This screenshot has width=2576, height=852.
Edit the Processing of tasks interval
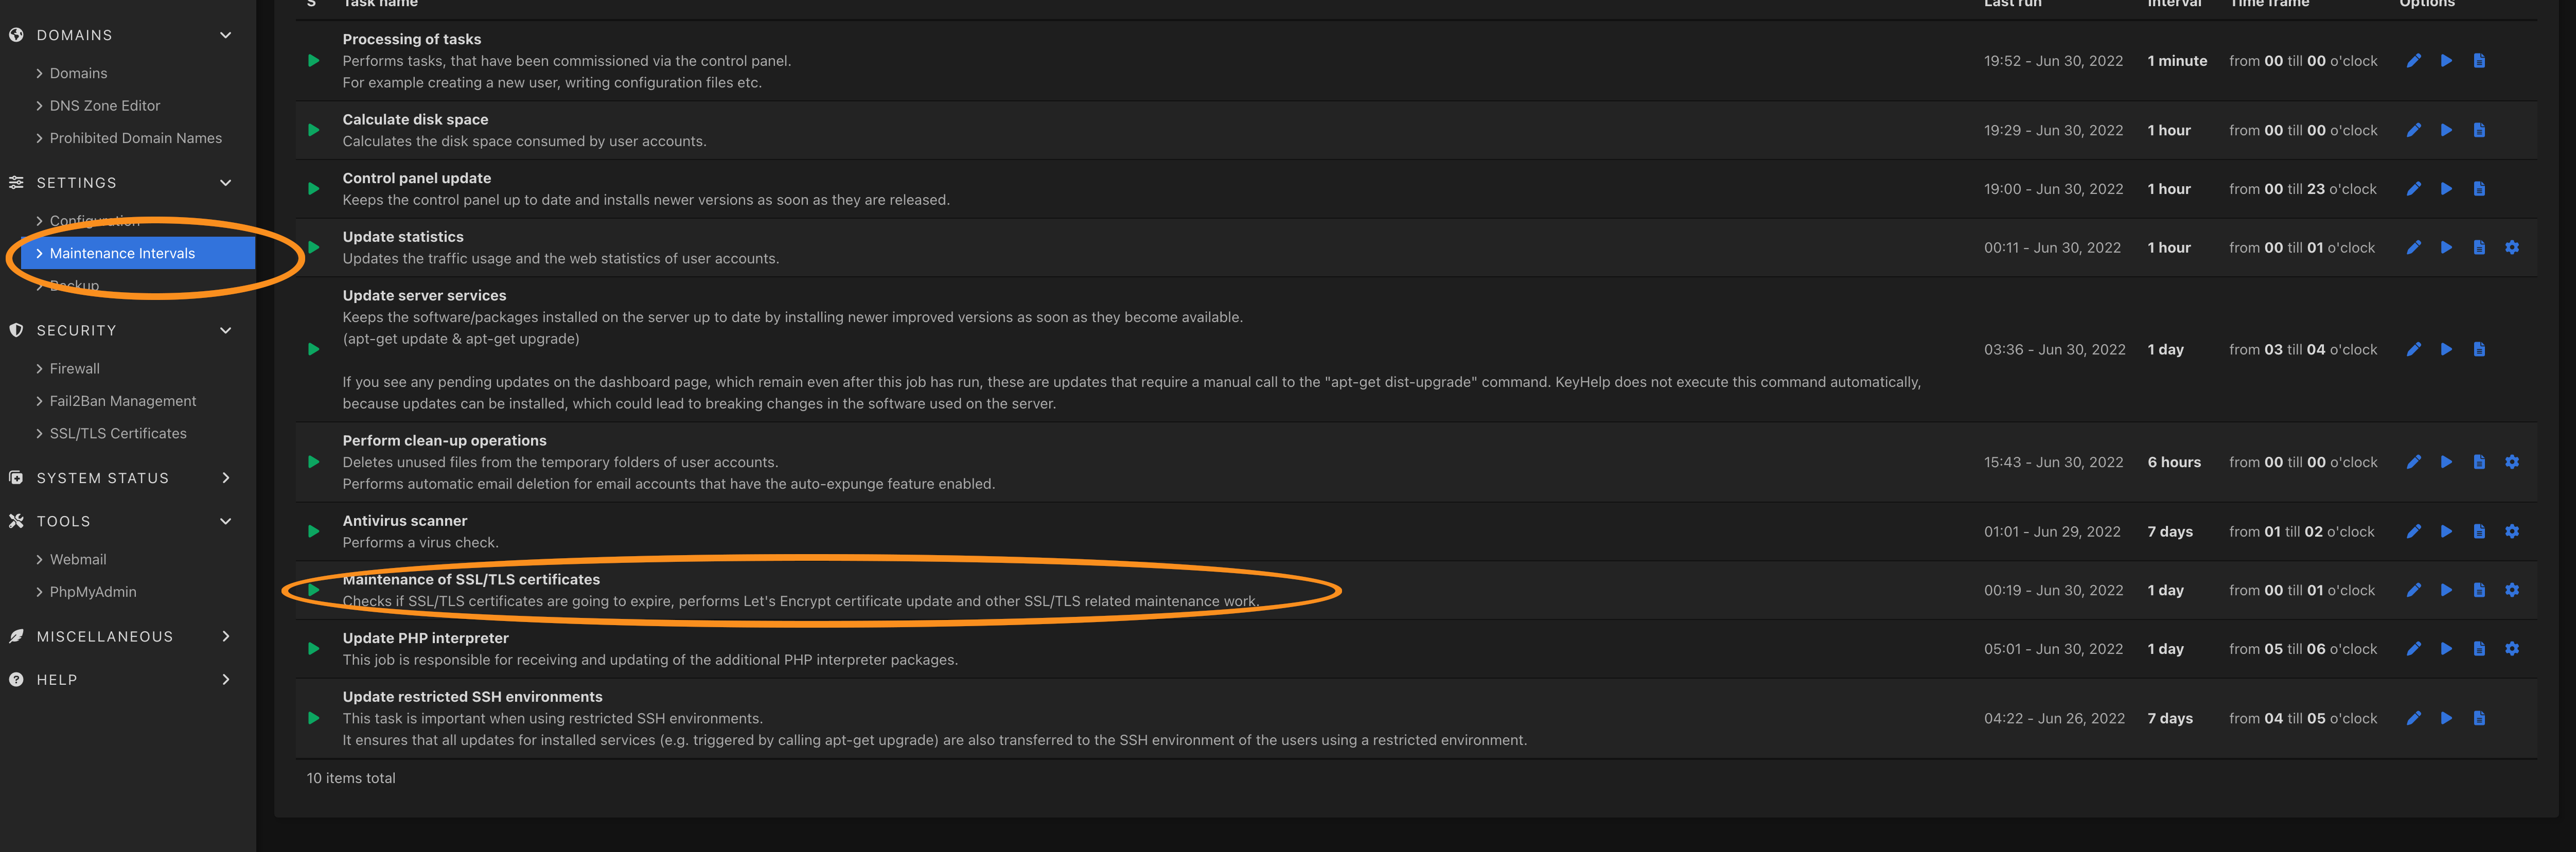[2413, 61]
